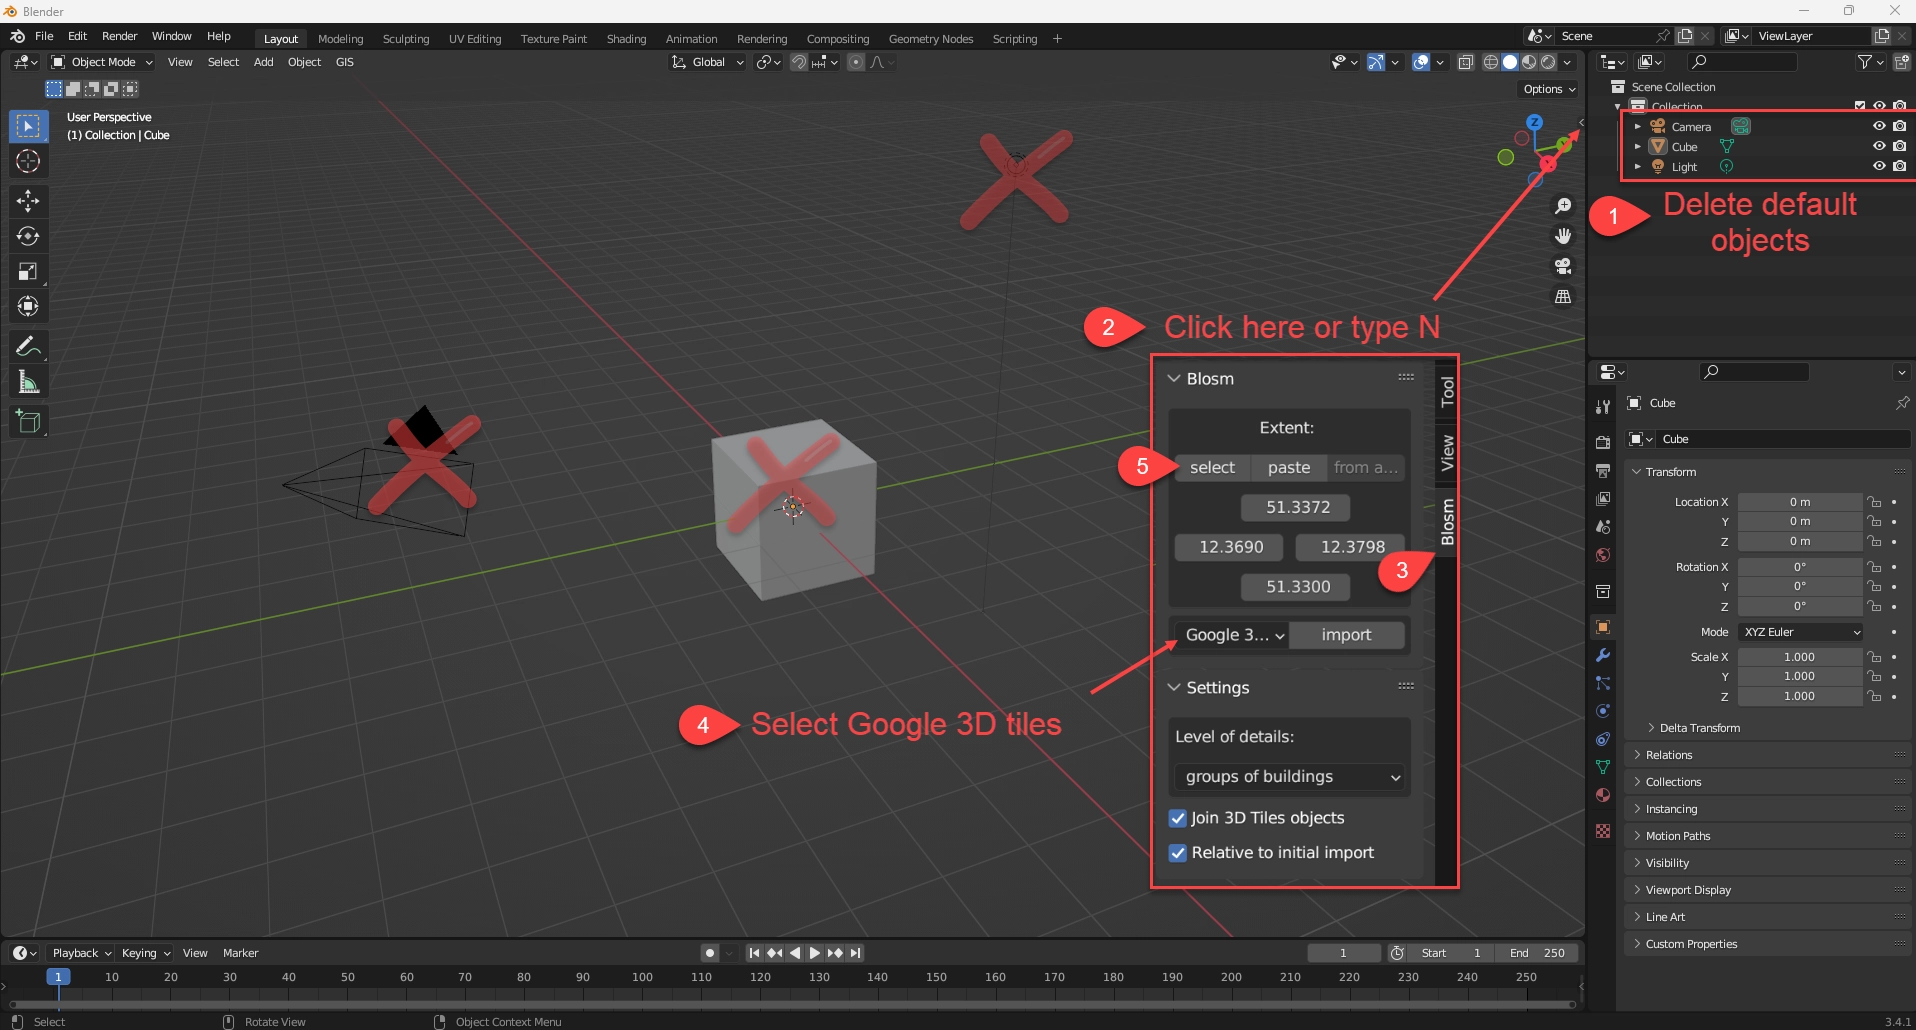The height and width of the screenshot is (1030, 1916).
Task: Click the paste extent button
Action: tap(1289, 468)
